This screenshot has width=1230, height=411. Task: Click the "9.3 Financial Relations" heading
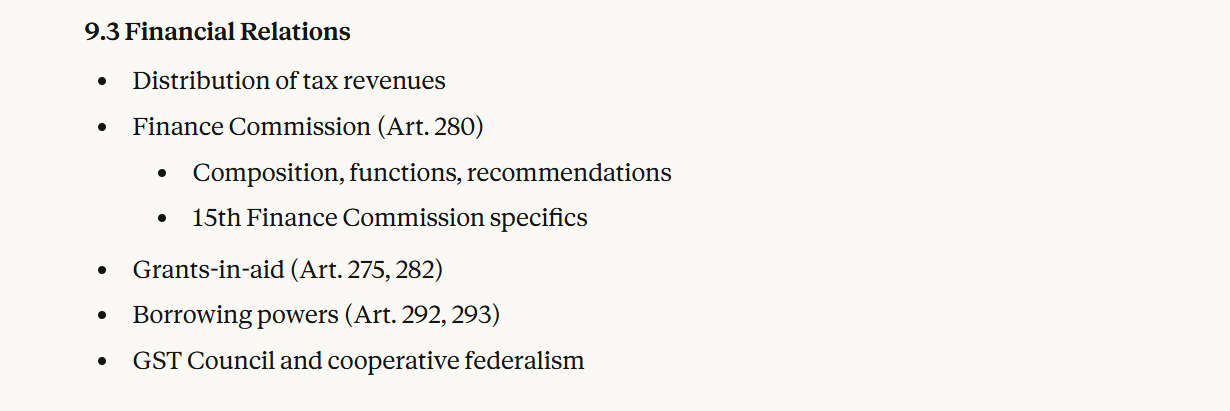point(217,32)
